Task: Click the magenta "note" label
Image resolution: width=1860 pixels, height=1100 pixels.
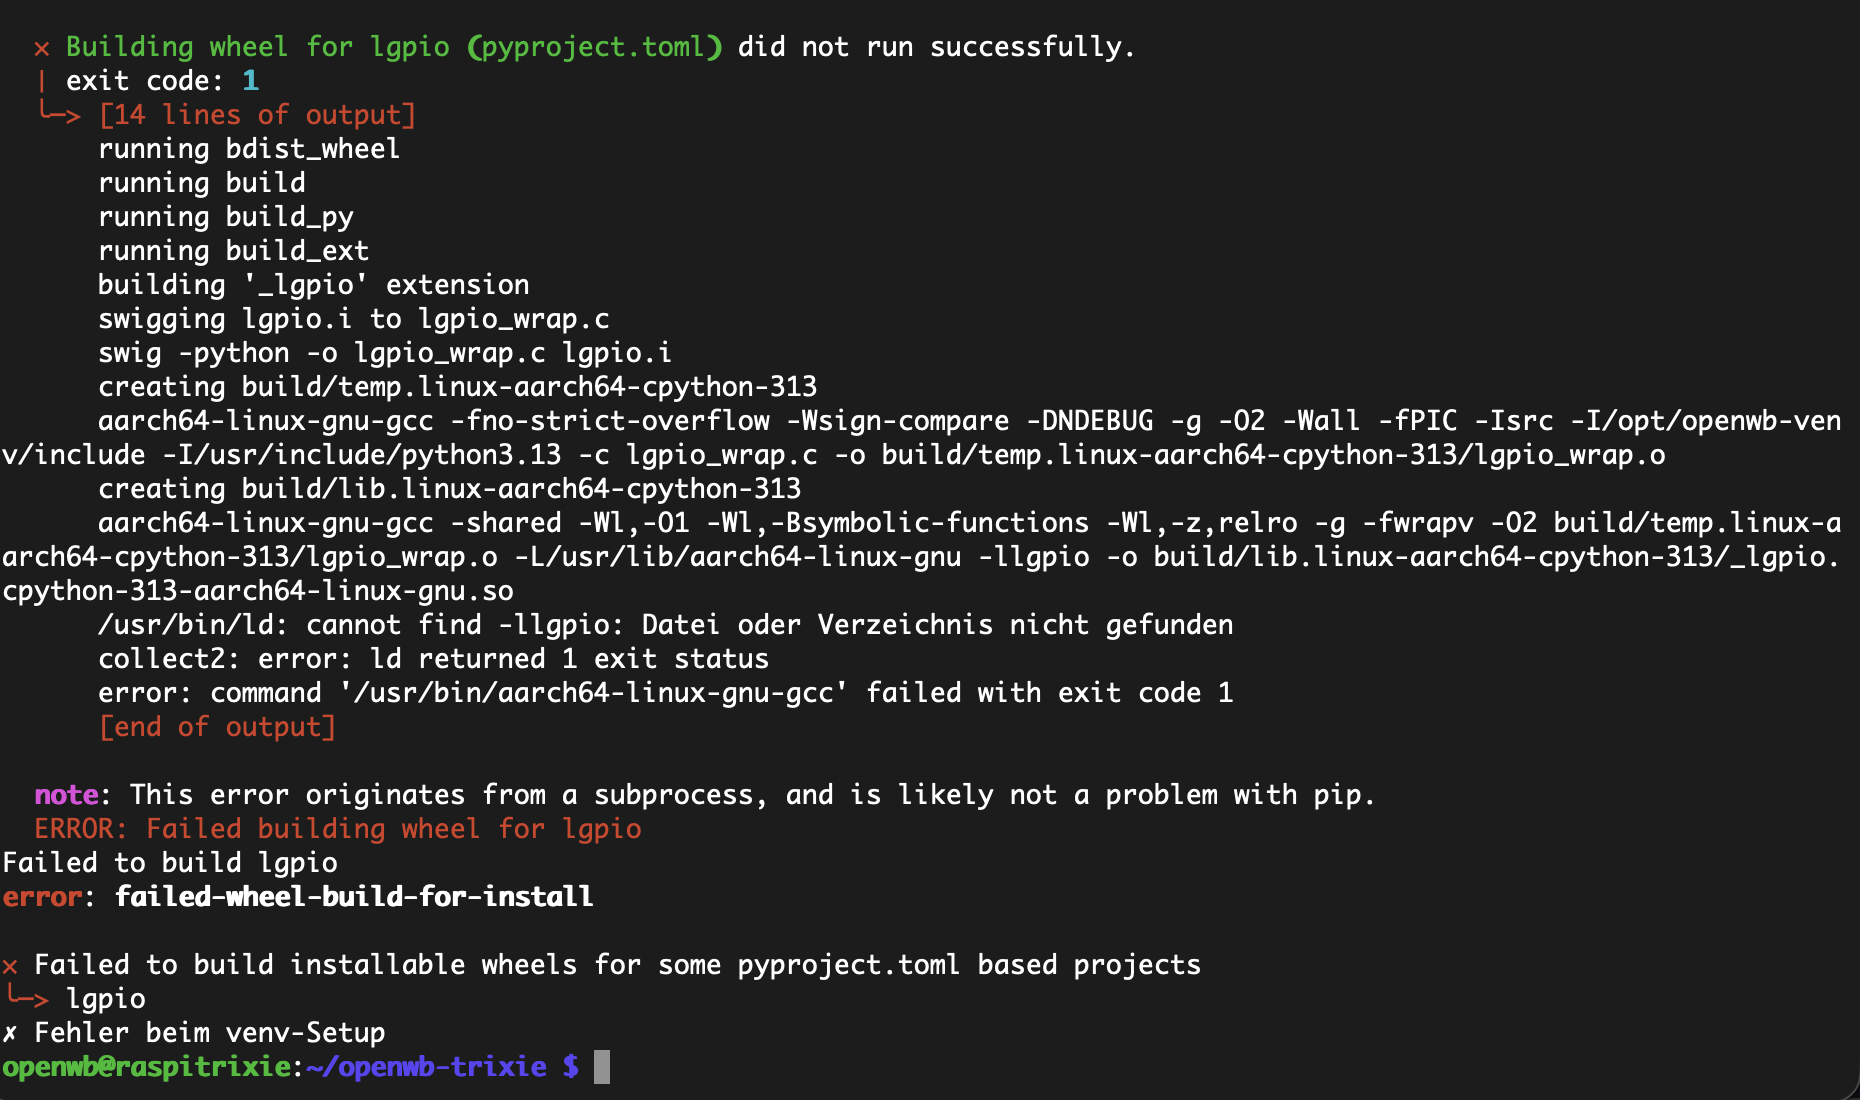Action: tap(66, 795)
